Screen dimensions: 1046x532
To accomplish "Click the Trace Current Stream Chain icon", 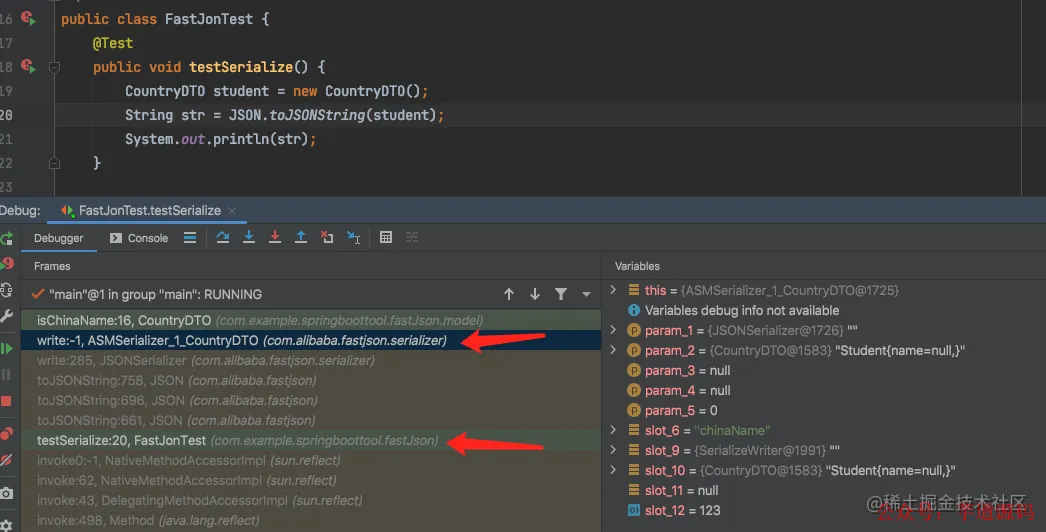I will [412, 237].
